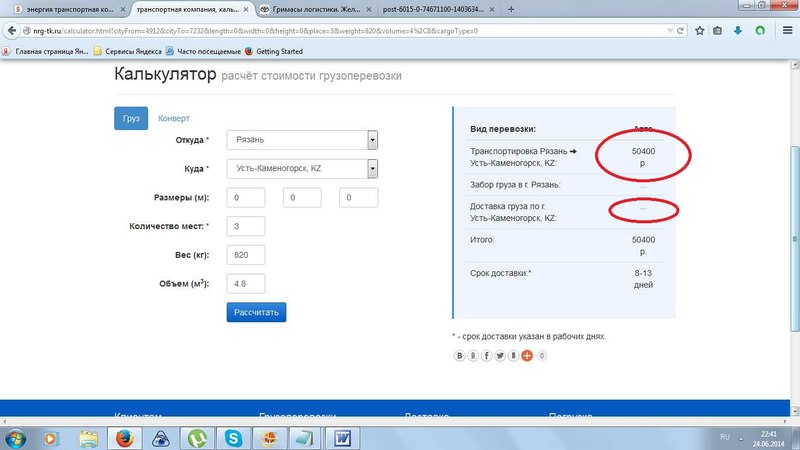Click the RU language indicator
The height and width of the screenshot is (450, 800).
725,437
